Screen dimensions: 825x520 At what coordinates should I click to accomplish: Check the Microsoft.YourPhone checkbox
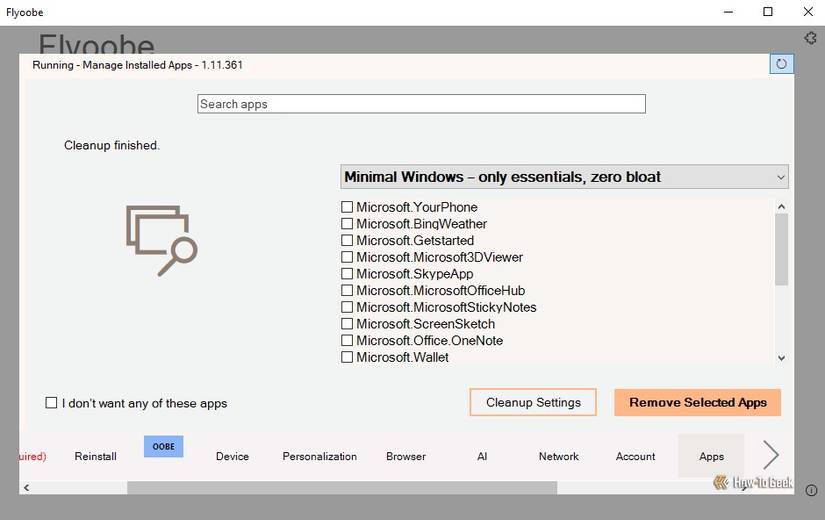347,207
